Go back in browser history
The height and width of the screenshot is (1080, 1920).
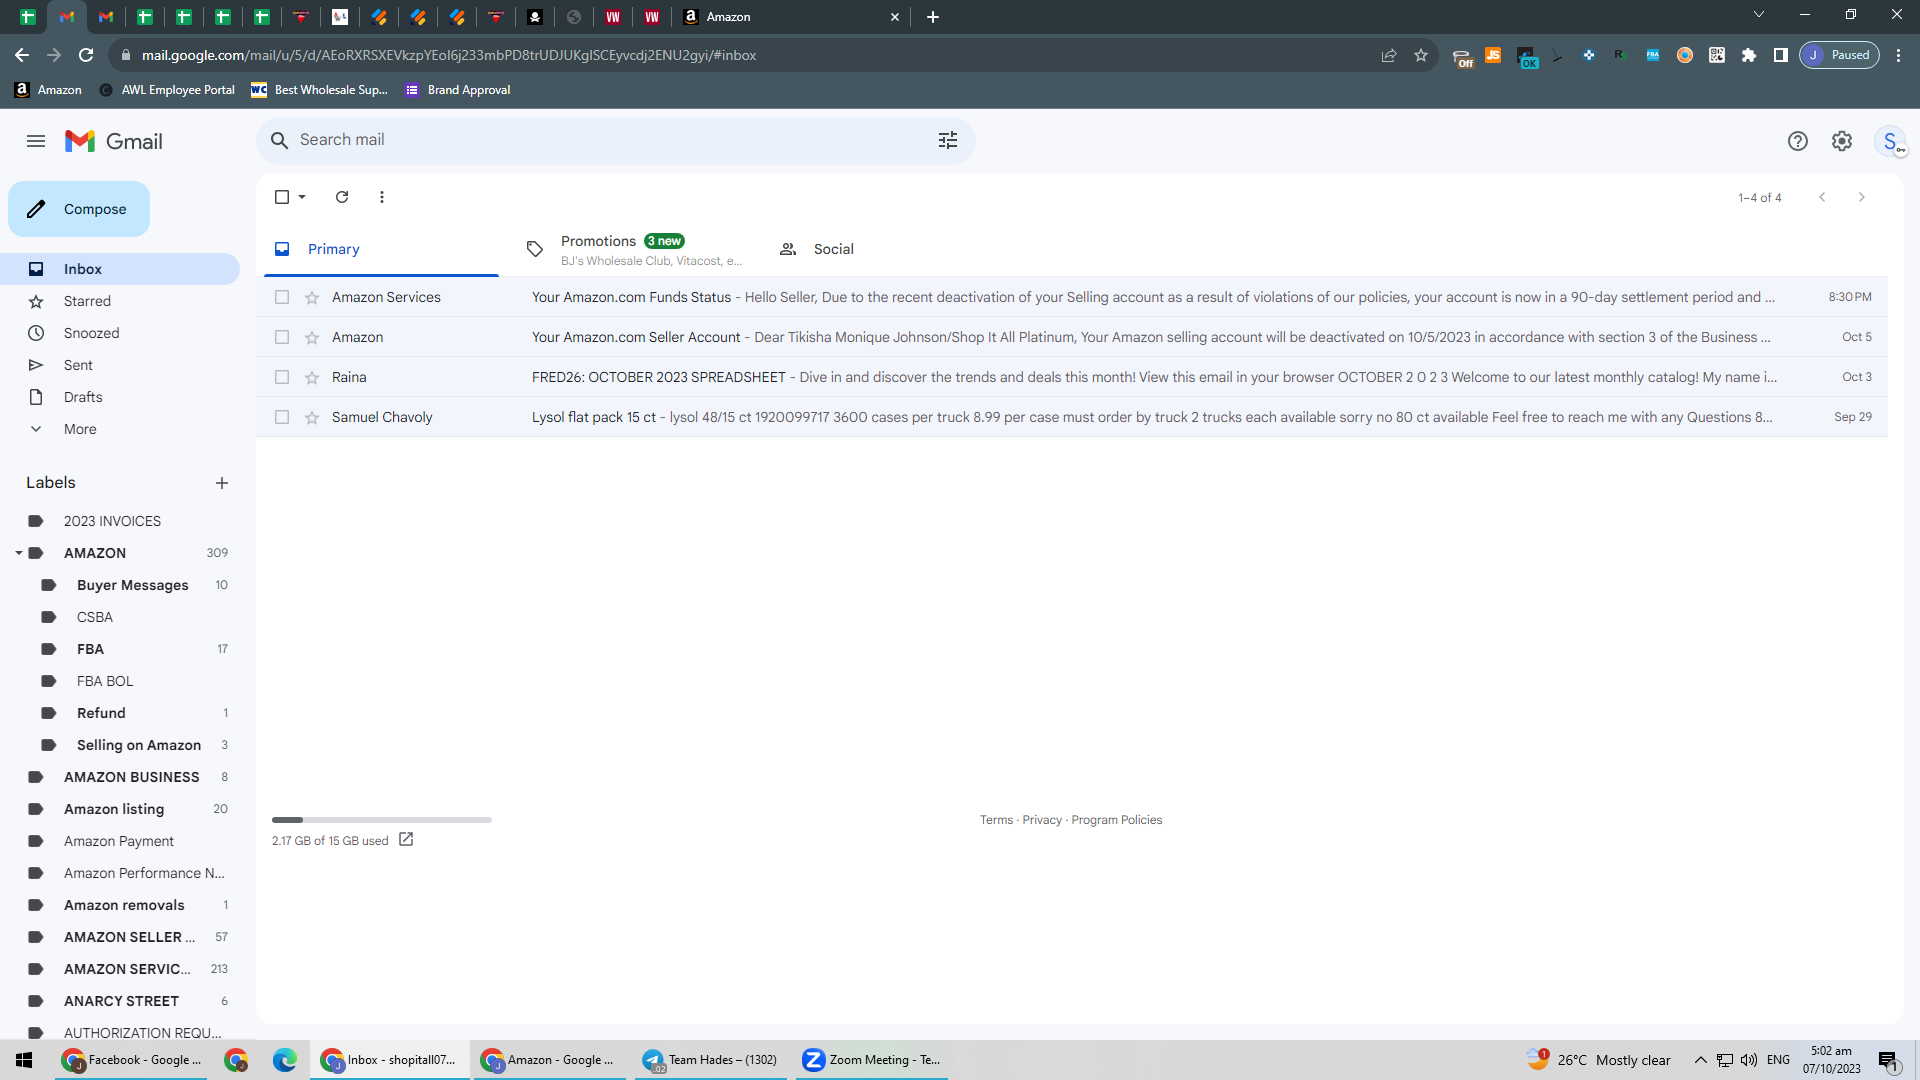point(22,55)
